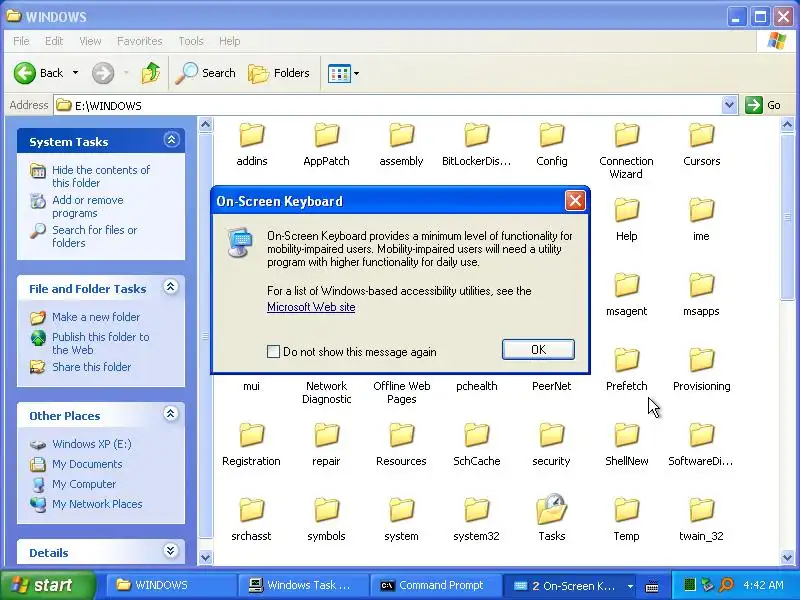Open the SchCache folder

[477, 445]
